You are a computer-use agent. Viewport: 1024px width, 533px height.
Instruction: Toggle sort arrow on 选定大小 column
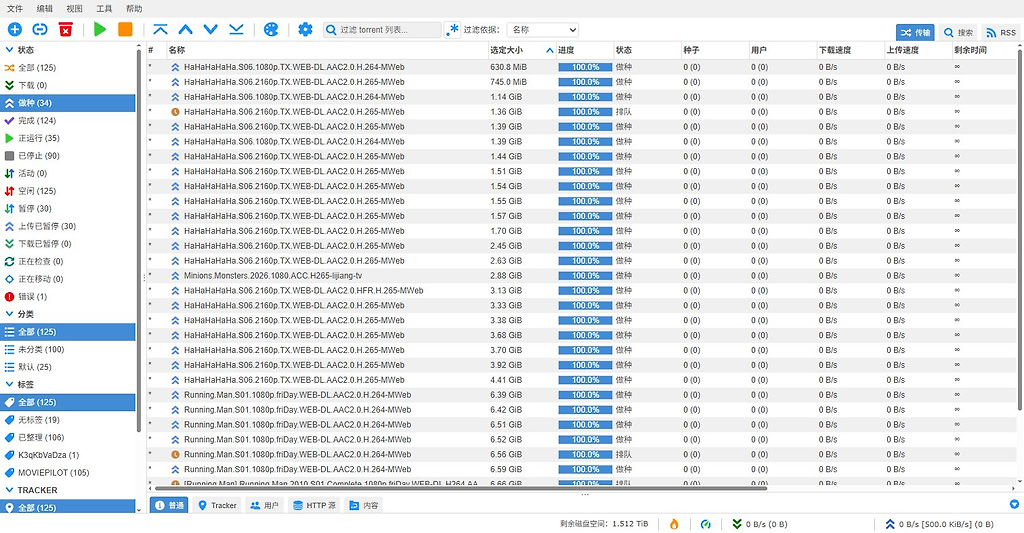pyautogui.click(x=549, y=50)
